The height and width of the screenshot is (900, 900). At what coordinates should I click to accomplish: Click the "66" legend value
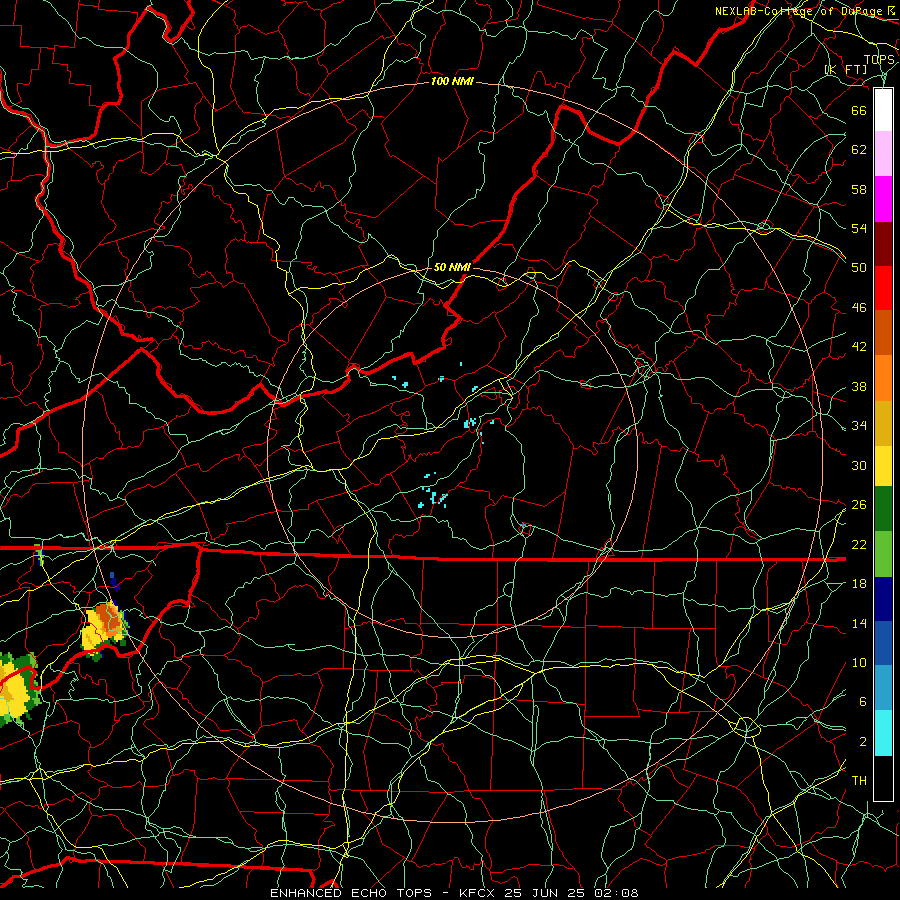click(859, 110)
